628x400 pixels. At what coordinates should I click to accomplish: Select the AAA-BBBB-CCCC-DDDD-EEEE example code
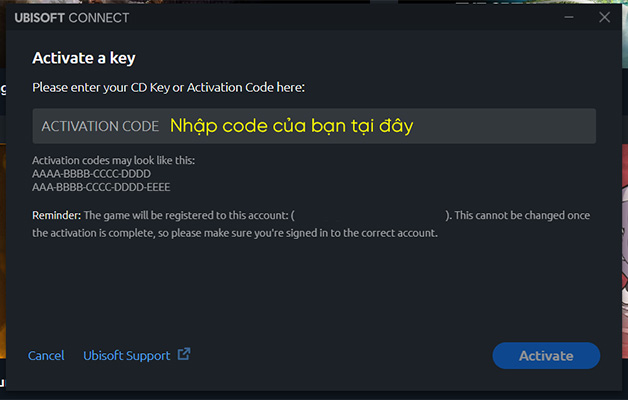coord(103,187)
